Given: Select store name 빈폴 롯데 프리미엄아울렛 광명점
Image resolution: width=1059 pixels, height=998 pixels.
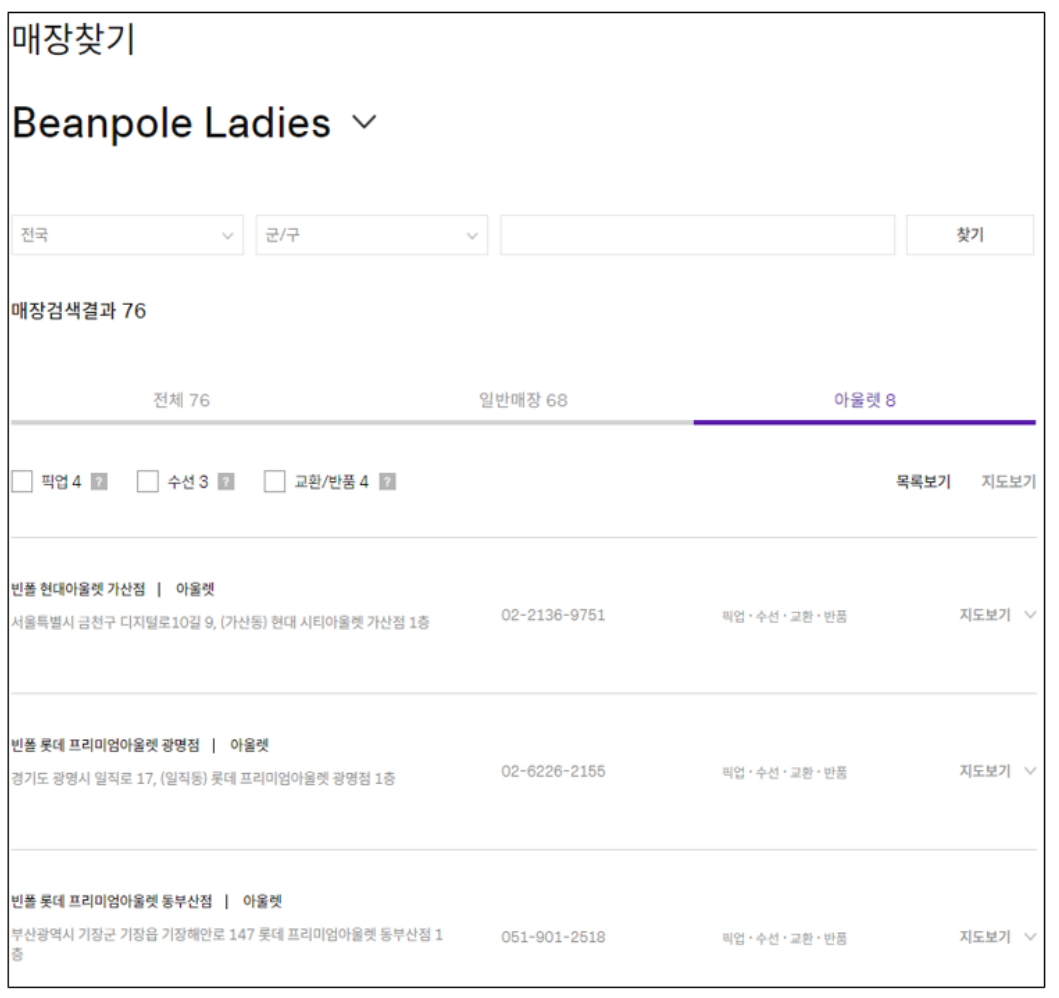Looking at the screenshot, I should (105, 745).
